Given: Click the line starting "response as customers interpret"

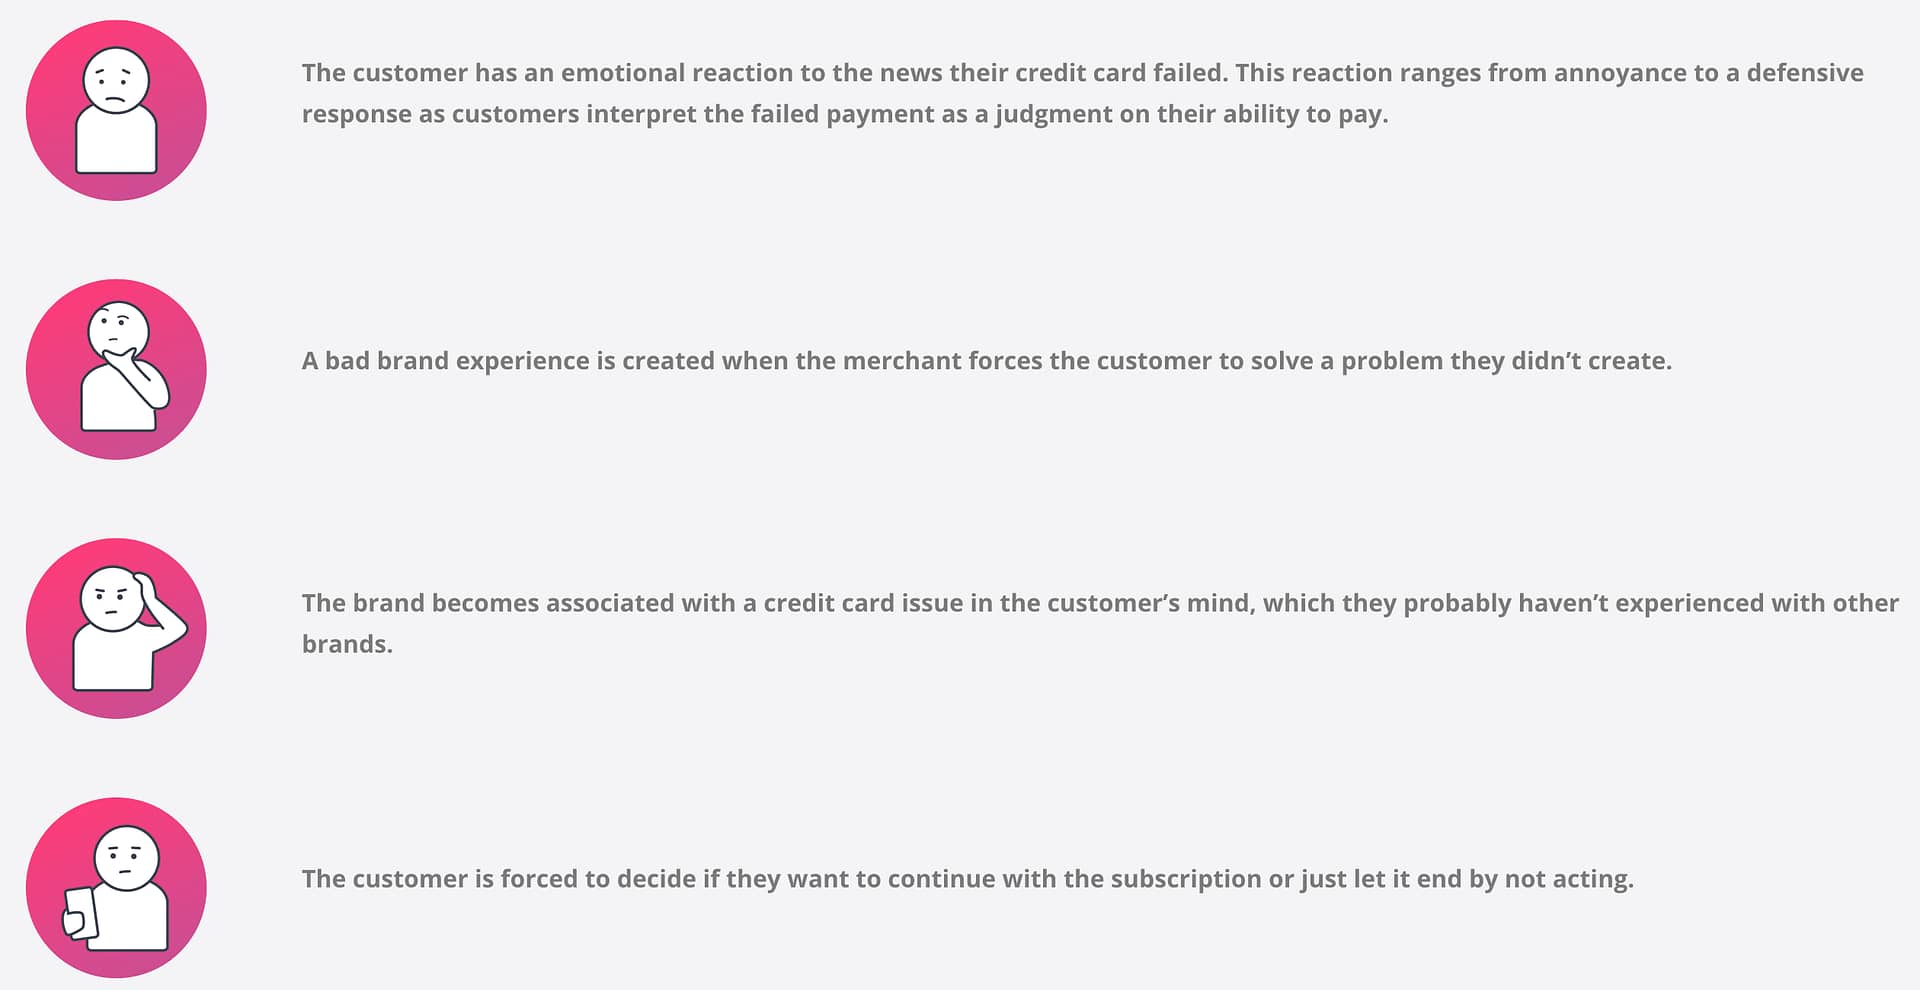Looking at the screenshot, I should point(845,114).
